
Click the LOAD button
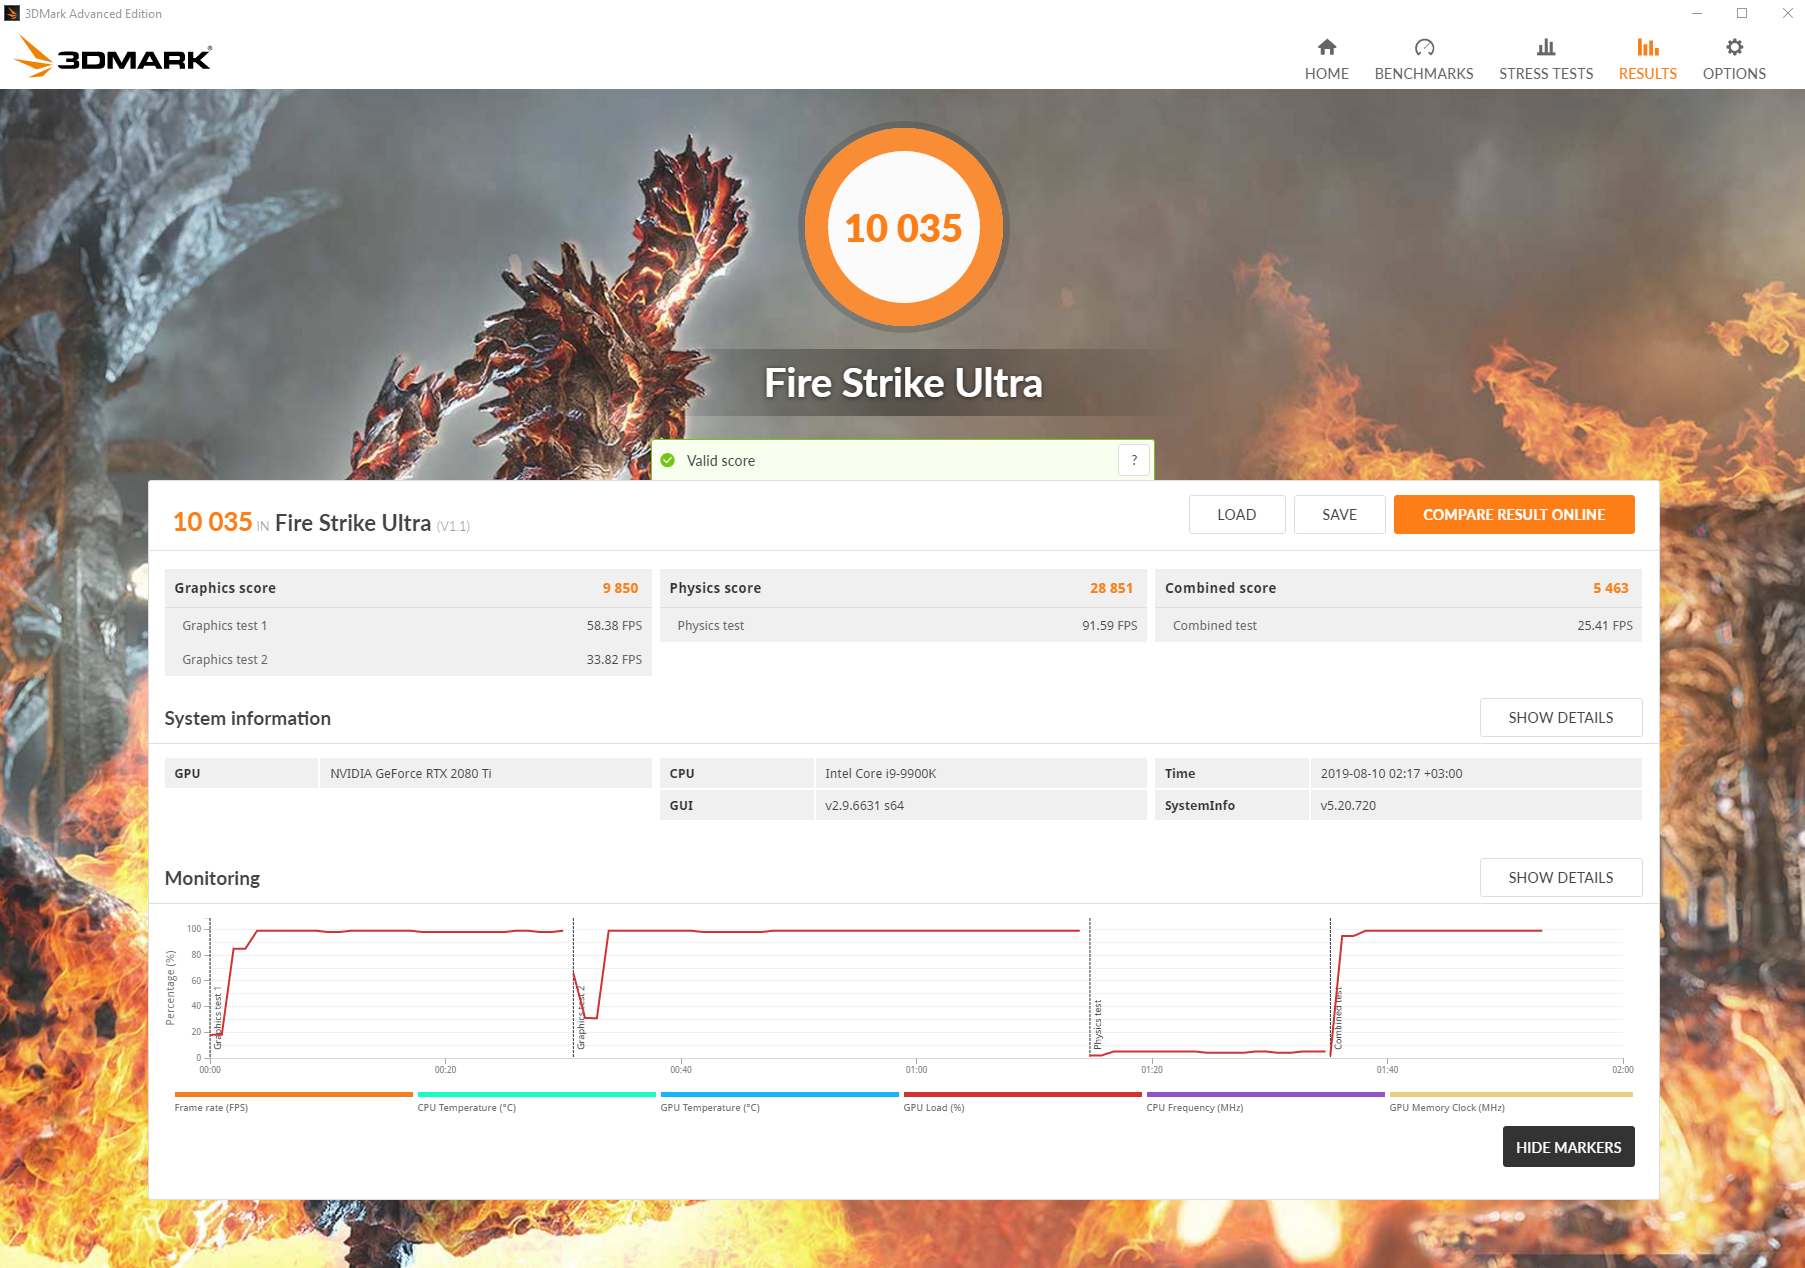pyautogui.click(x=1237, y=515)
